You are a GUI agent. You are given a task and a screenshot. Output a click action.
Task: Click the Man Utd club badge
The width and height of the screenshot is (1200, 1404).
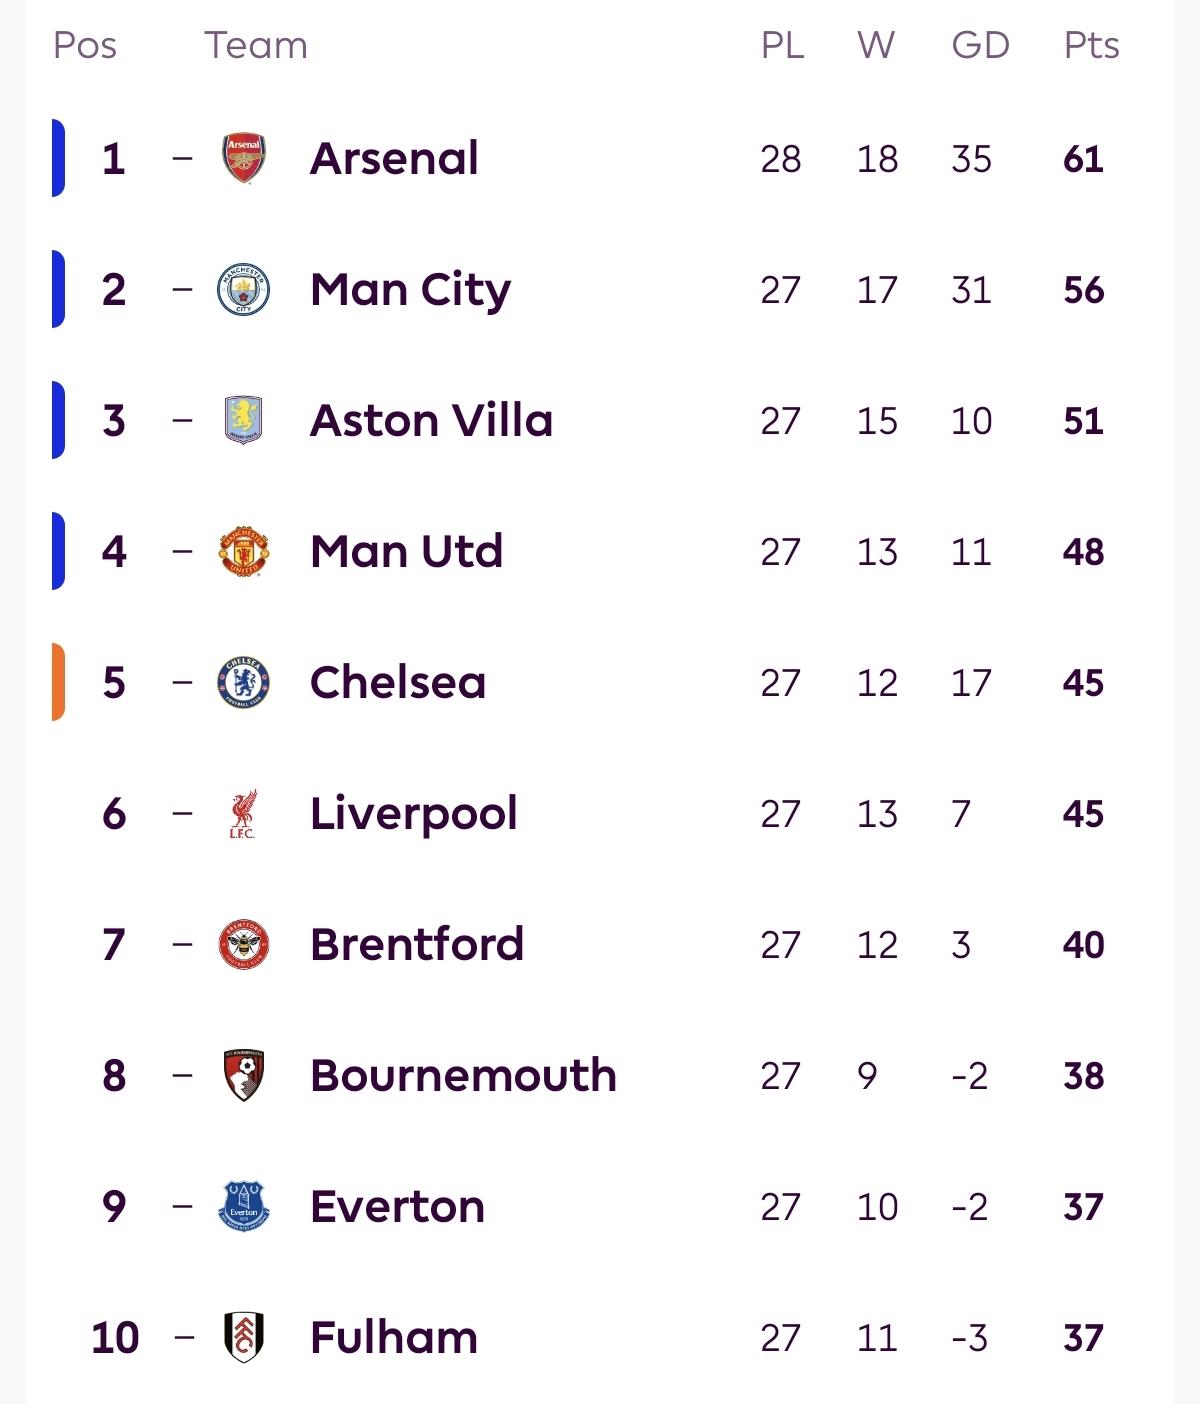click(x=243, y=551)
